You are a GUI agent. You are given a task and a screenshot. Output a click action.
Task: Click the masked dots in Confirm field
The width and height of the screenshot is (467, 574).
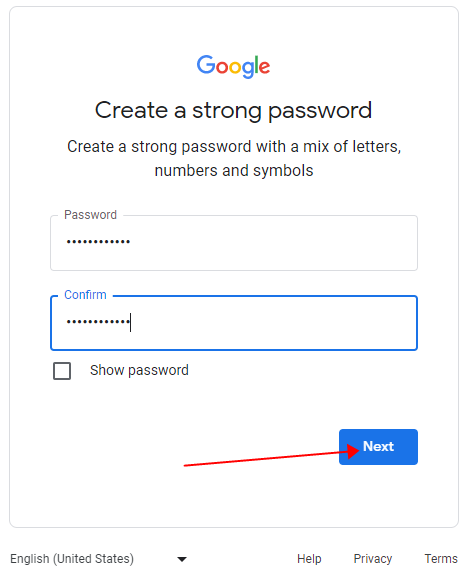coord(98,322)
